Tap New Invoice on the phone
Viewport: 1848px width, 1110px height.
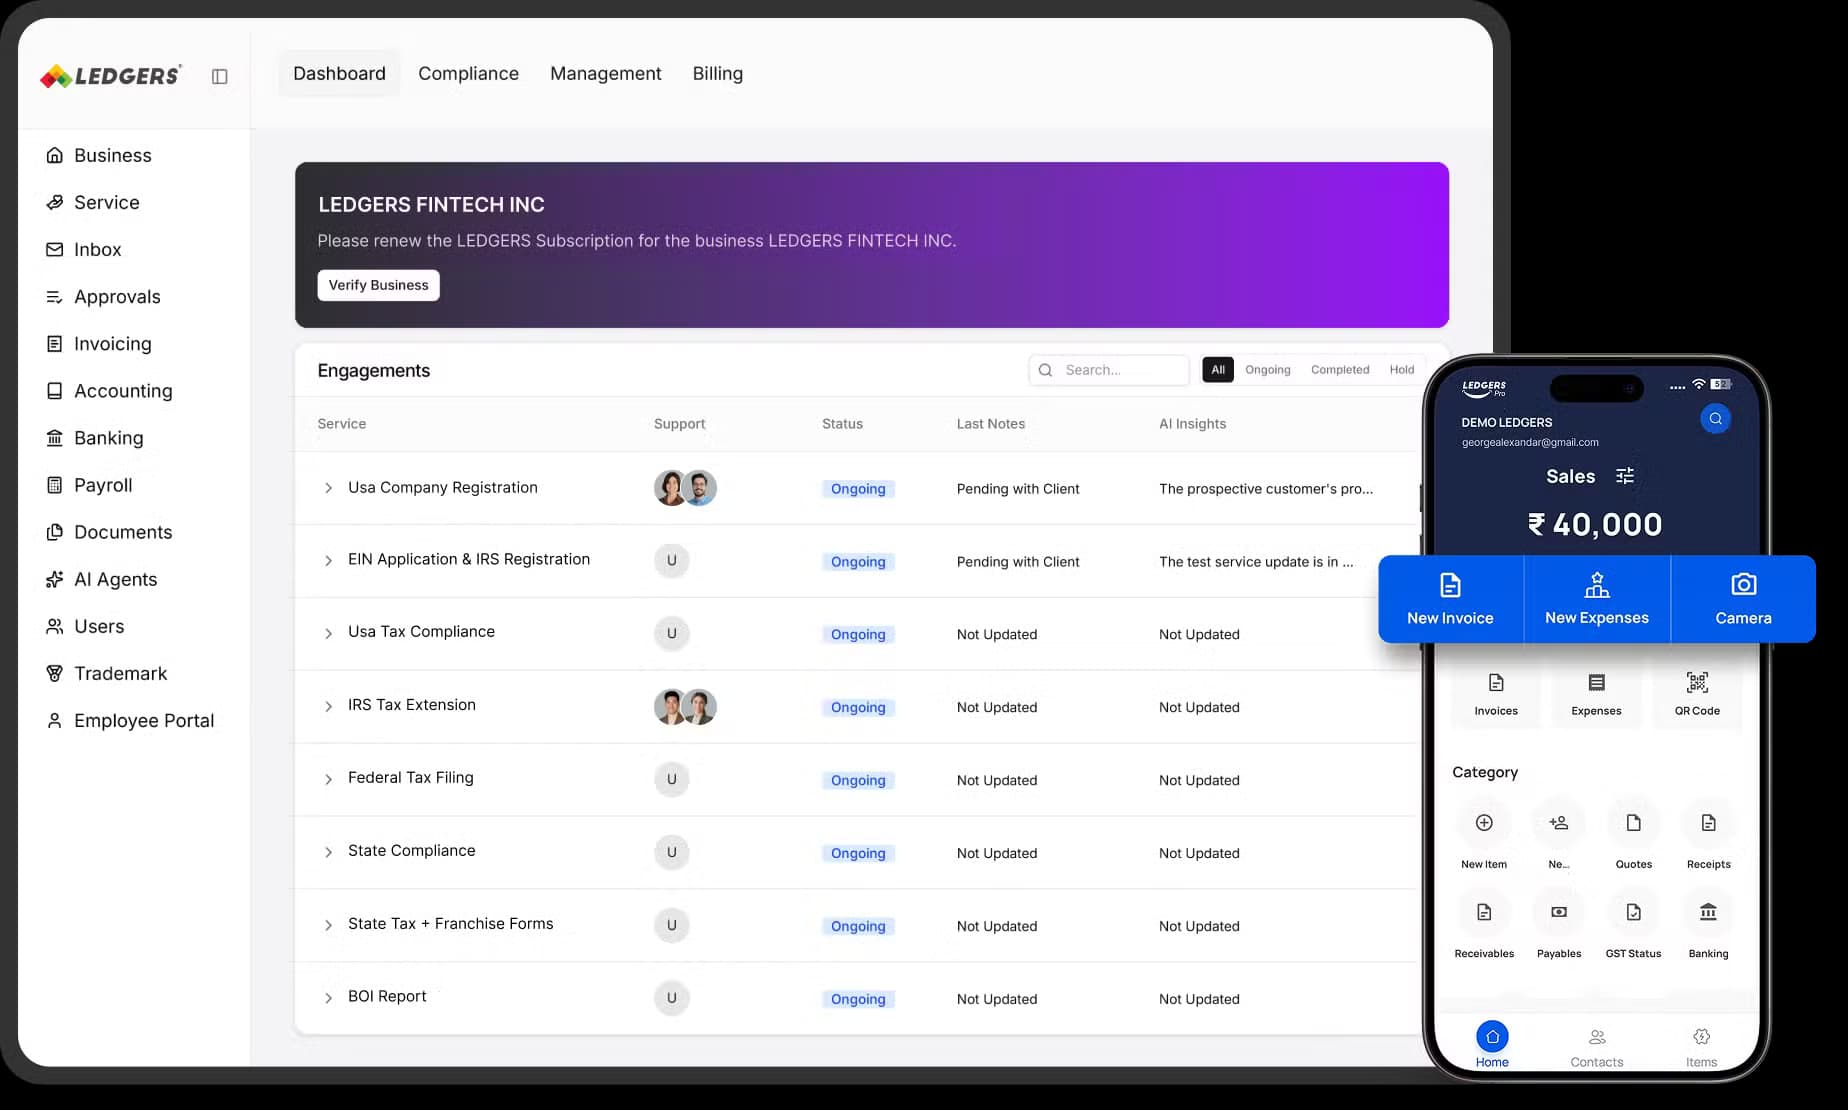(x=1450, y=599)
